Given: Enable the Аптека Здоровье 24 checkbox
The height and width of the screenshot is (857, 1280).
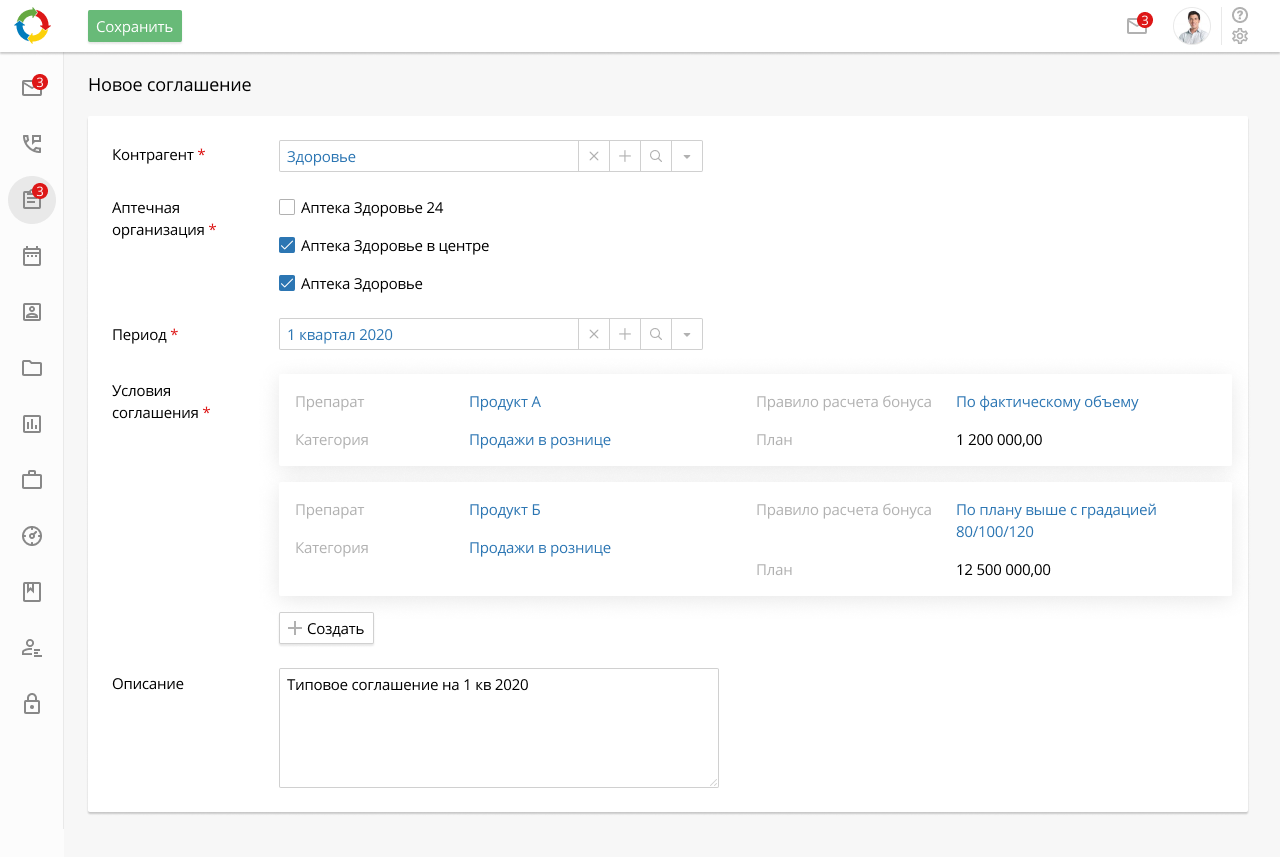Looking at the screenshot, I should pyautogui.click(x=287, y=208).
